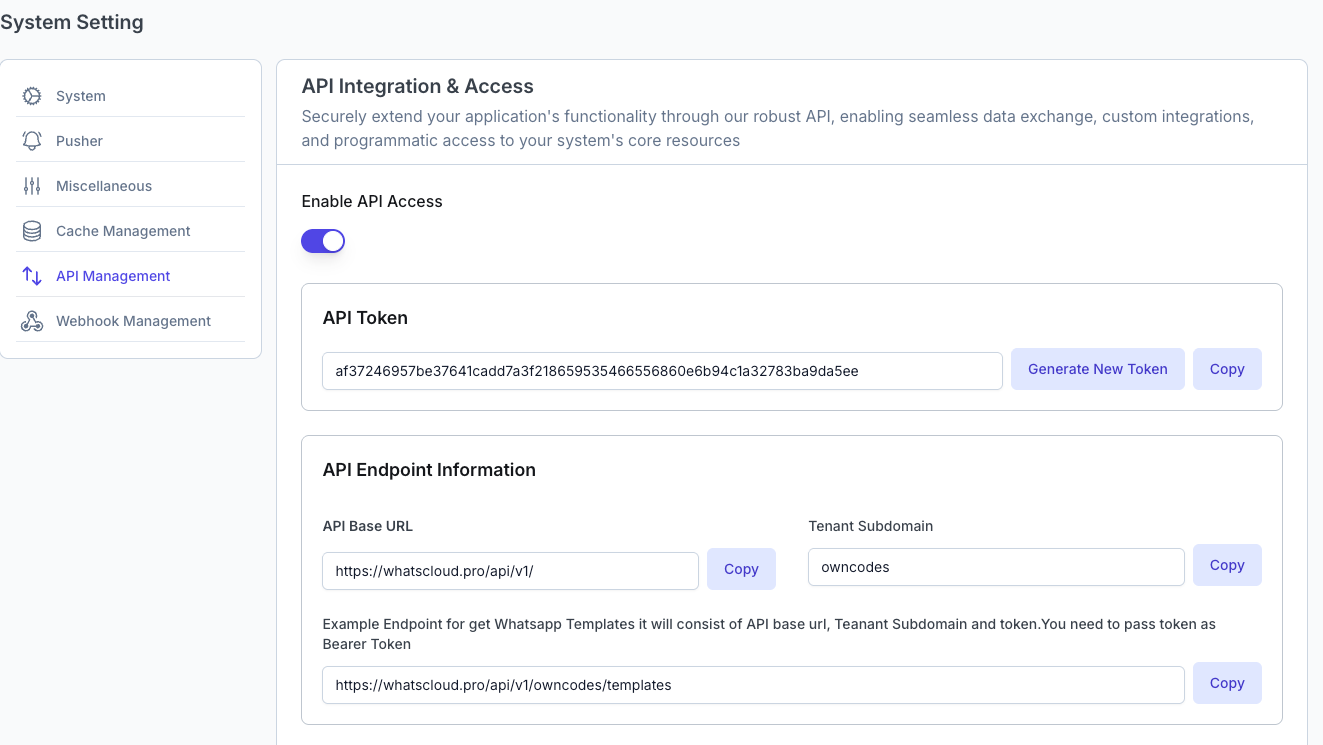Click inside the Tenant Subdomain field

tap(995, 567)
